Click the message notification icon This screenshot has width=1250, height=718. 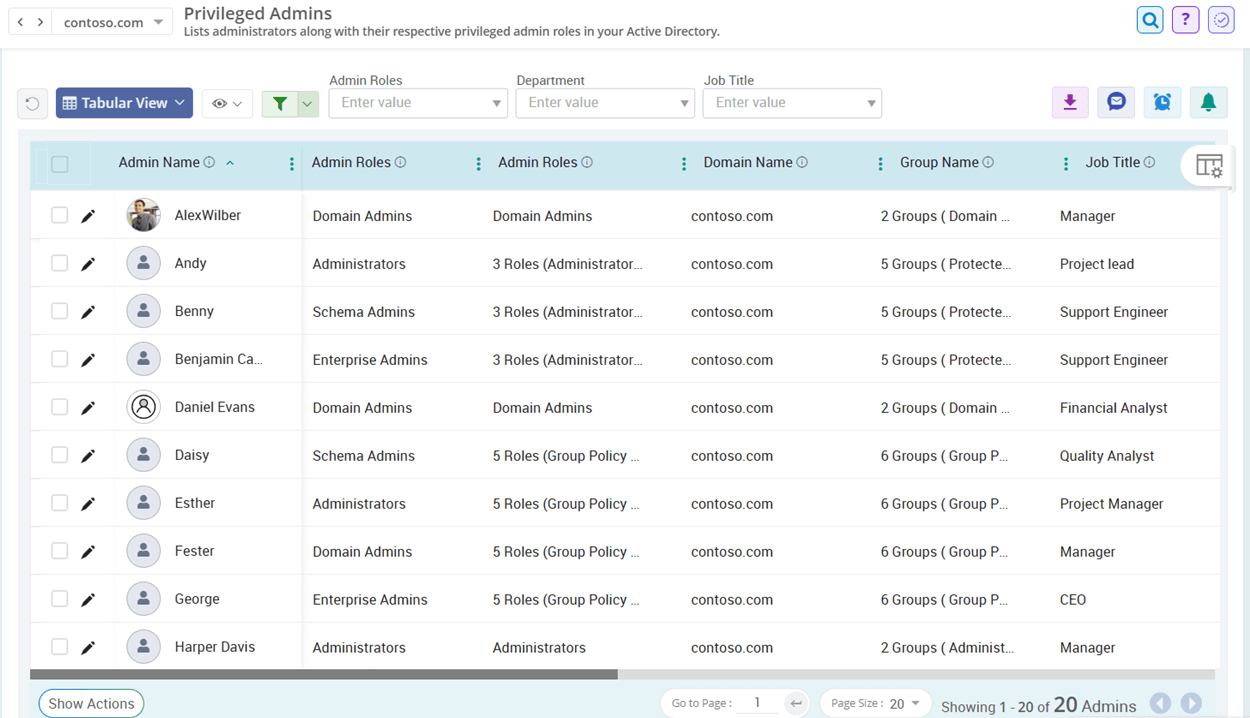click(1116, 102)
